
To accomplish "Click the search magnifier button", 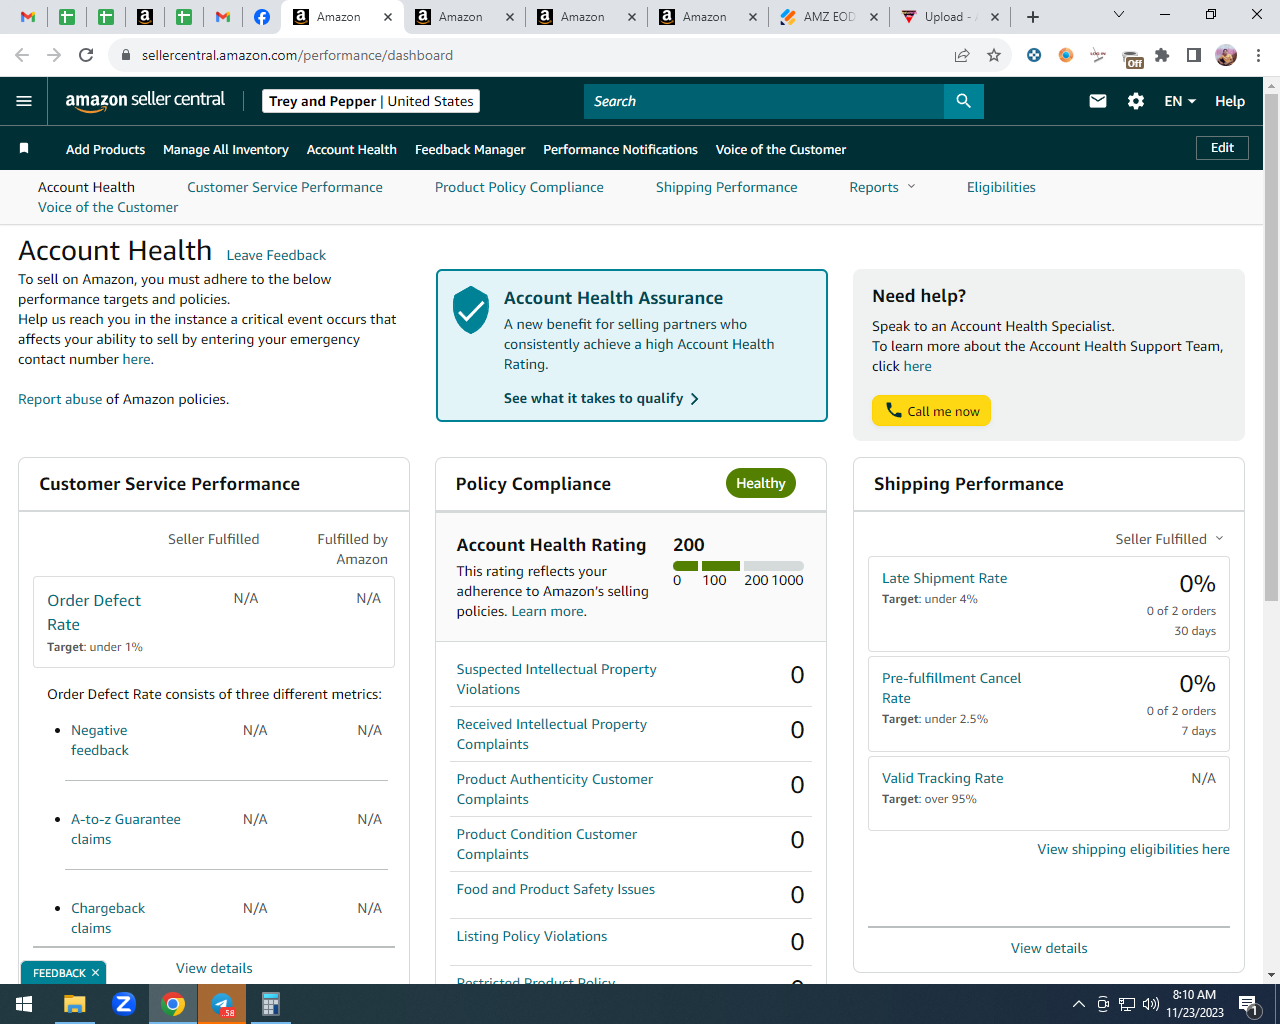I will tap(963, 101).
